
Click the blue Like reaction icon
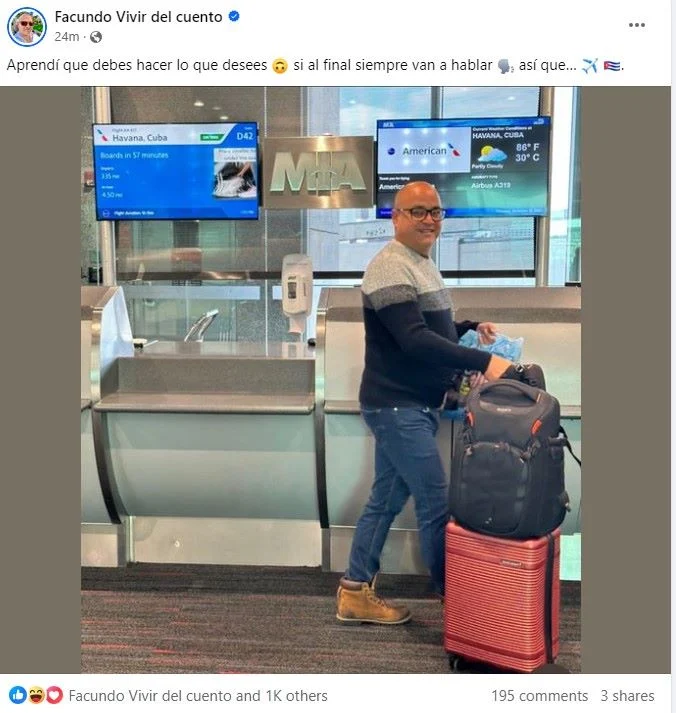coord(17,694)
